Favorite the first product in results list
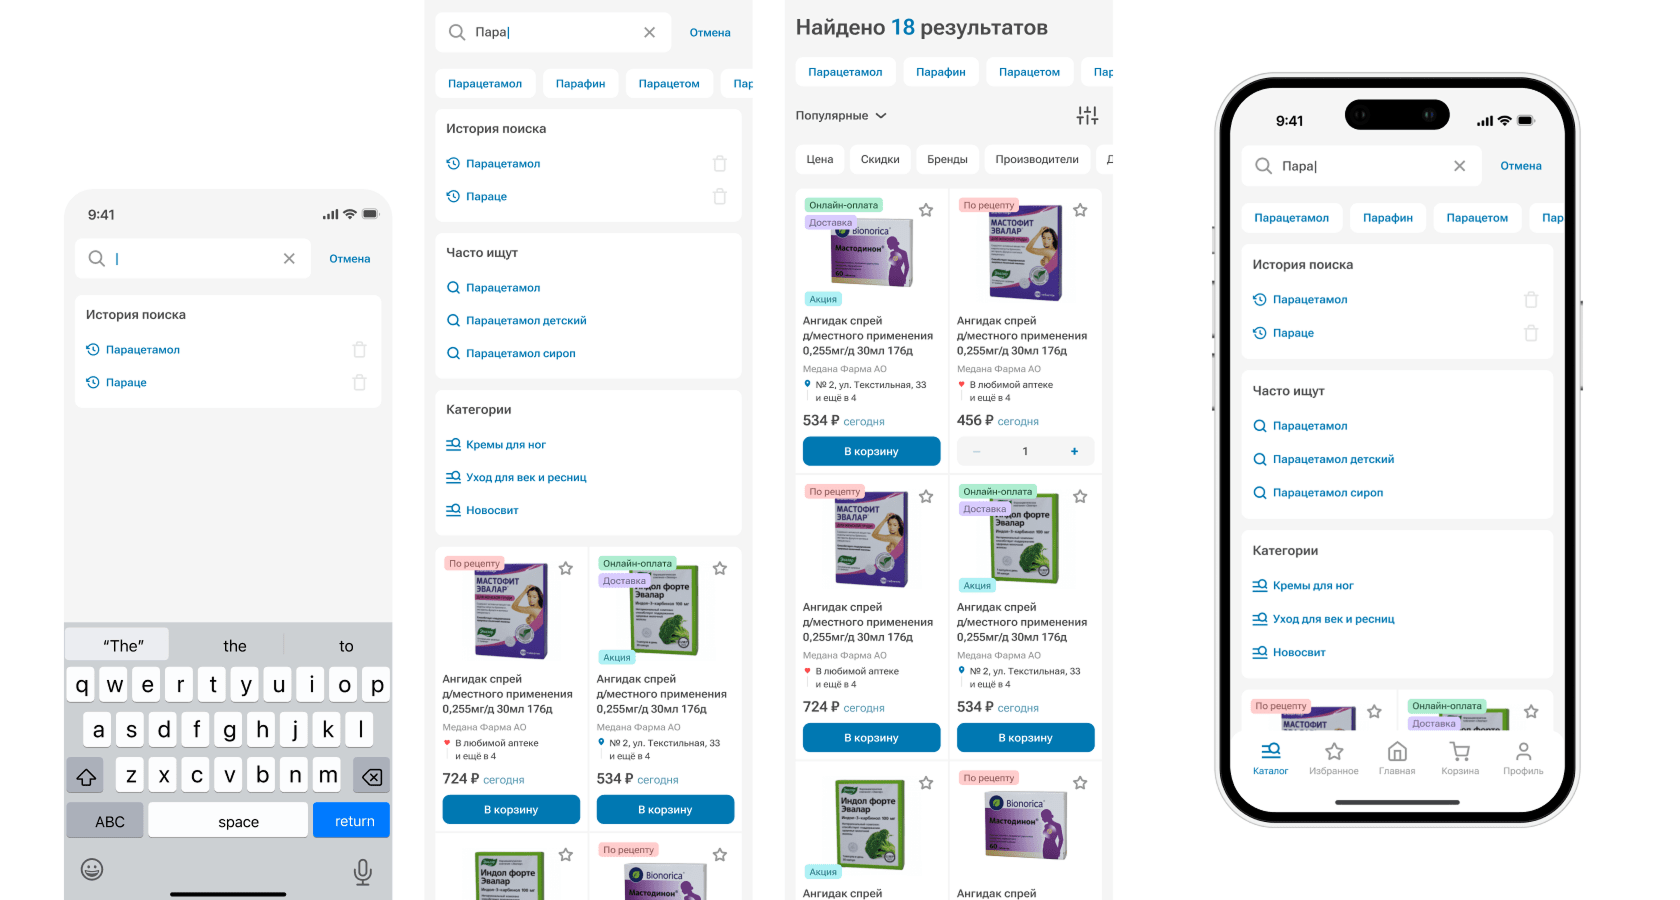Image resolution: width=1680 pixels, height=900 pixels. pos(926,210)
